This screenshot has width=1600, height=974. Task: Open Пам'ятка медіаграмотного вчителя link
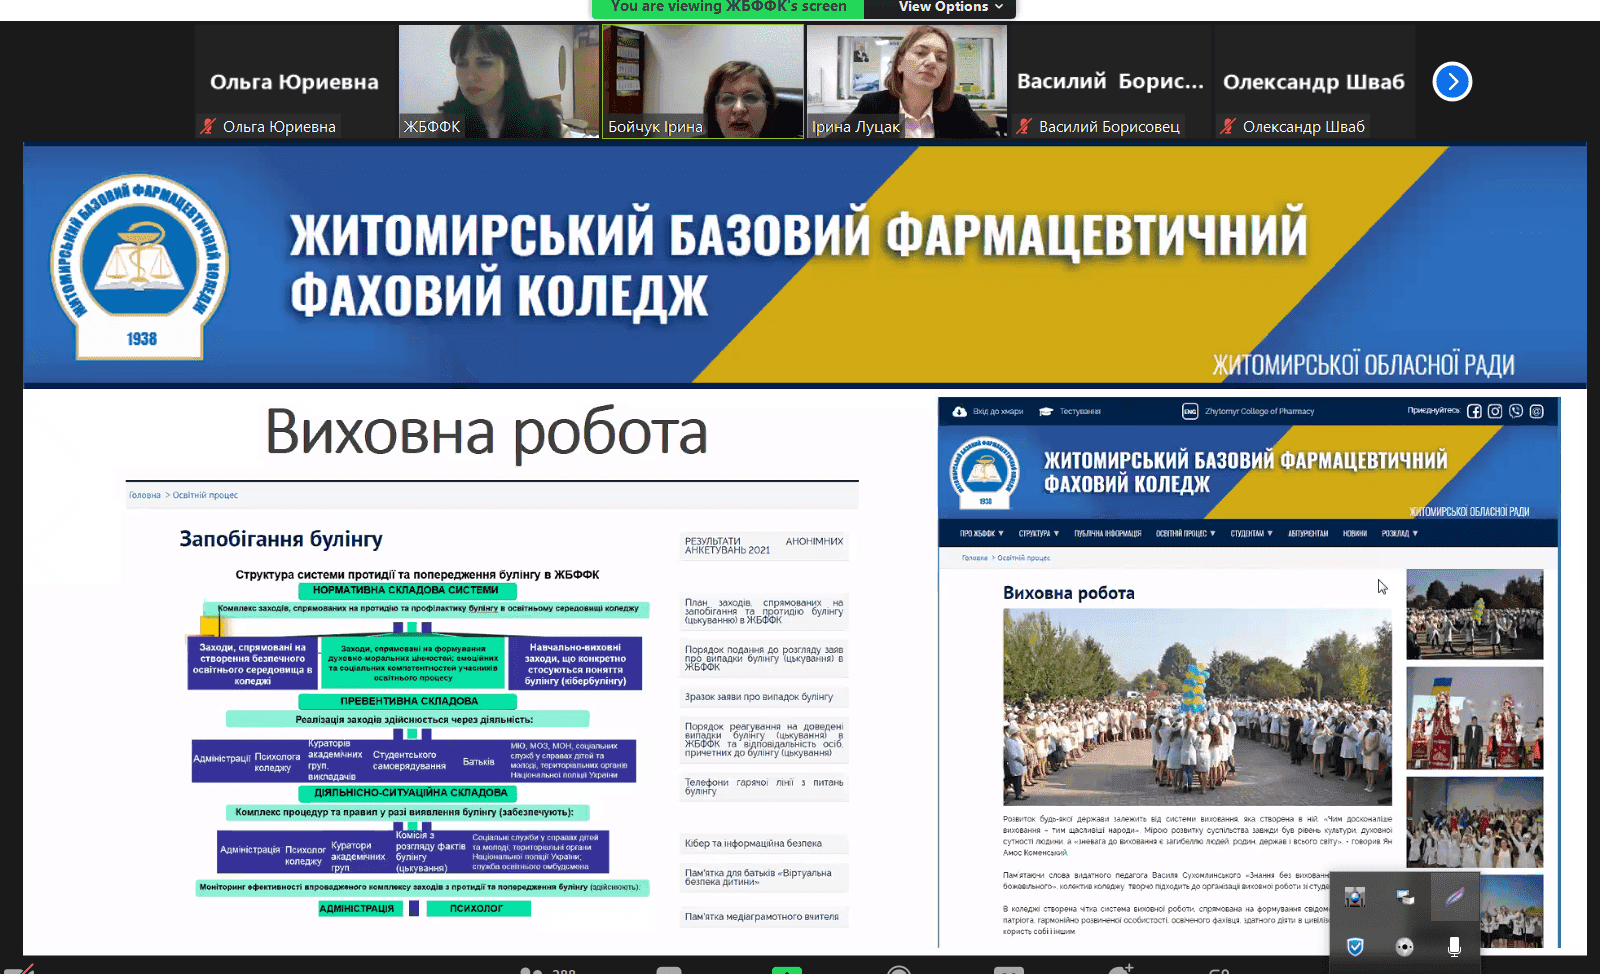pos(764,916)
